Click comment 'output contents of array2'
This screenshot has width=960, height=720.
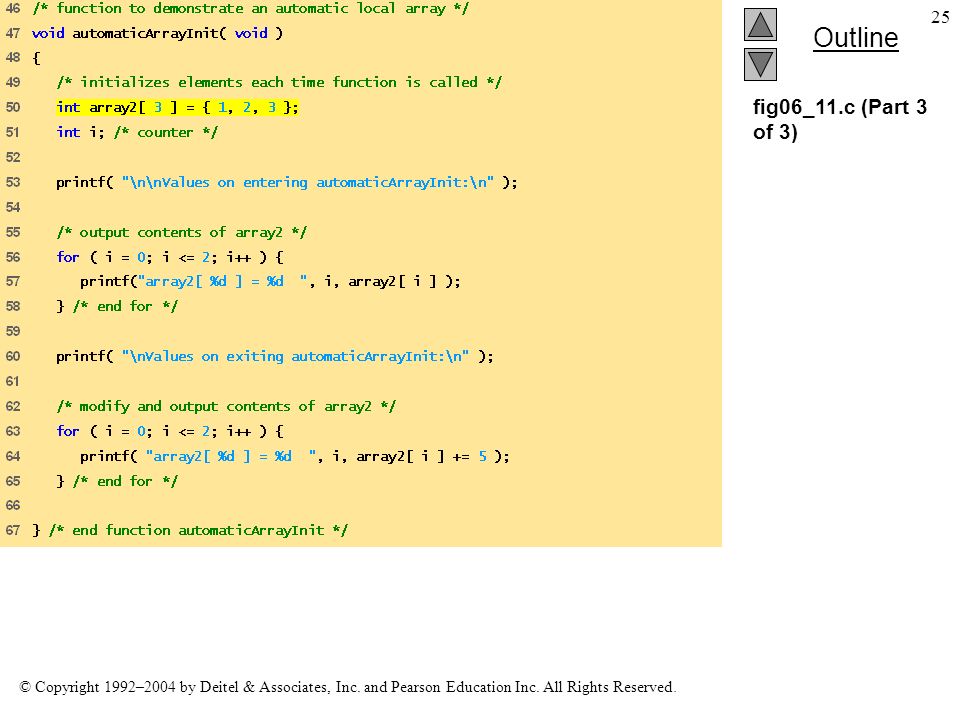(182, 233)
